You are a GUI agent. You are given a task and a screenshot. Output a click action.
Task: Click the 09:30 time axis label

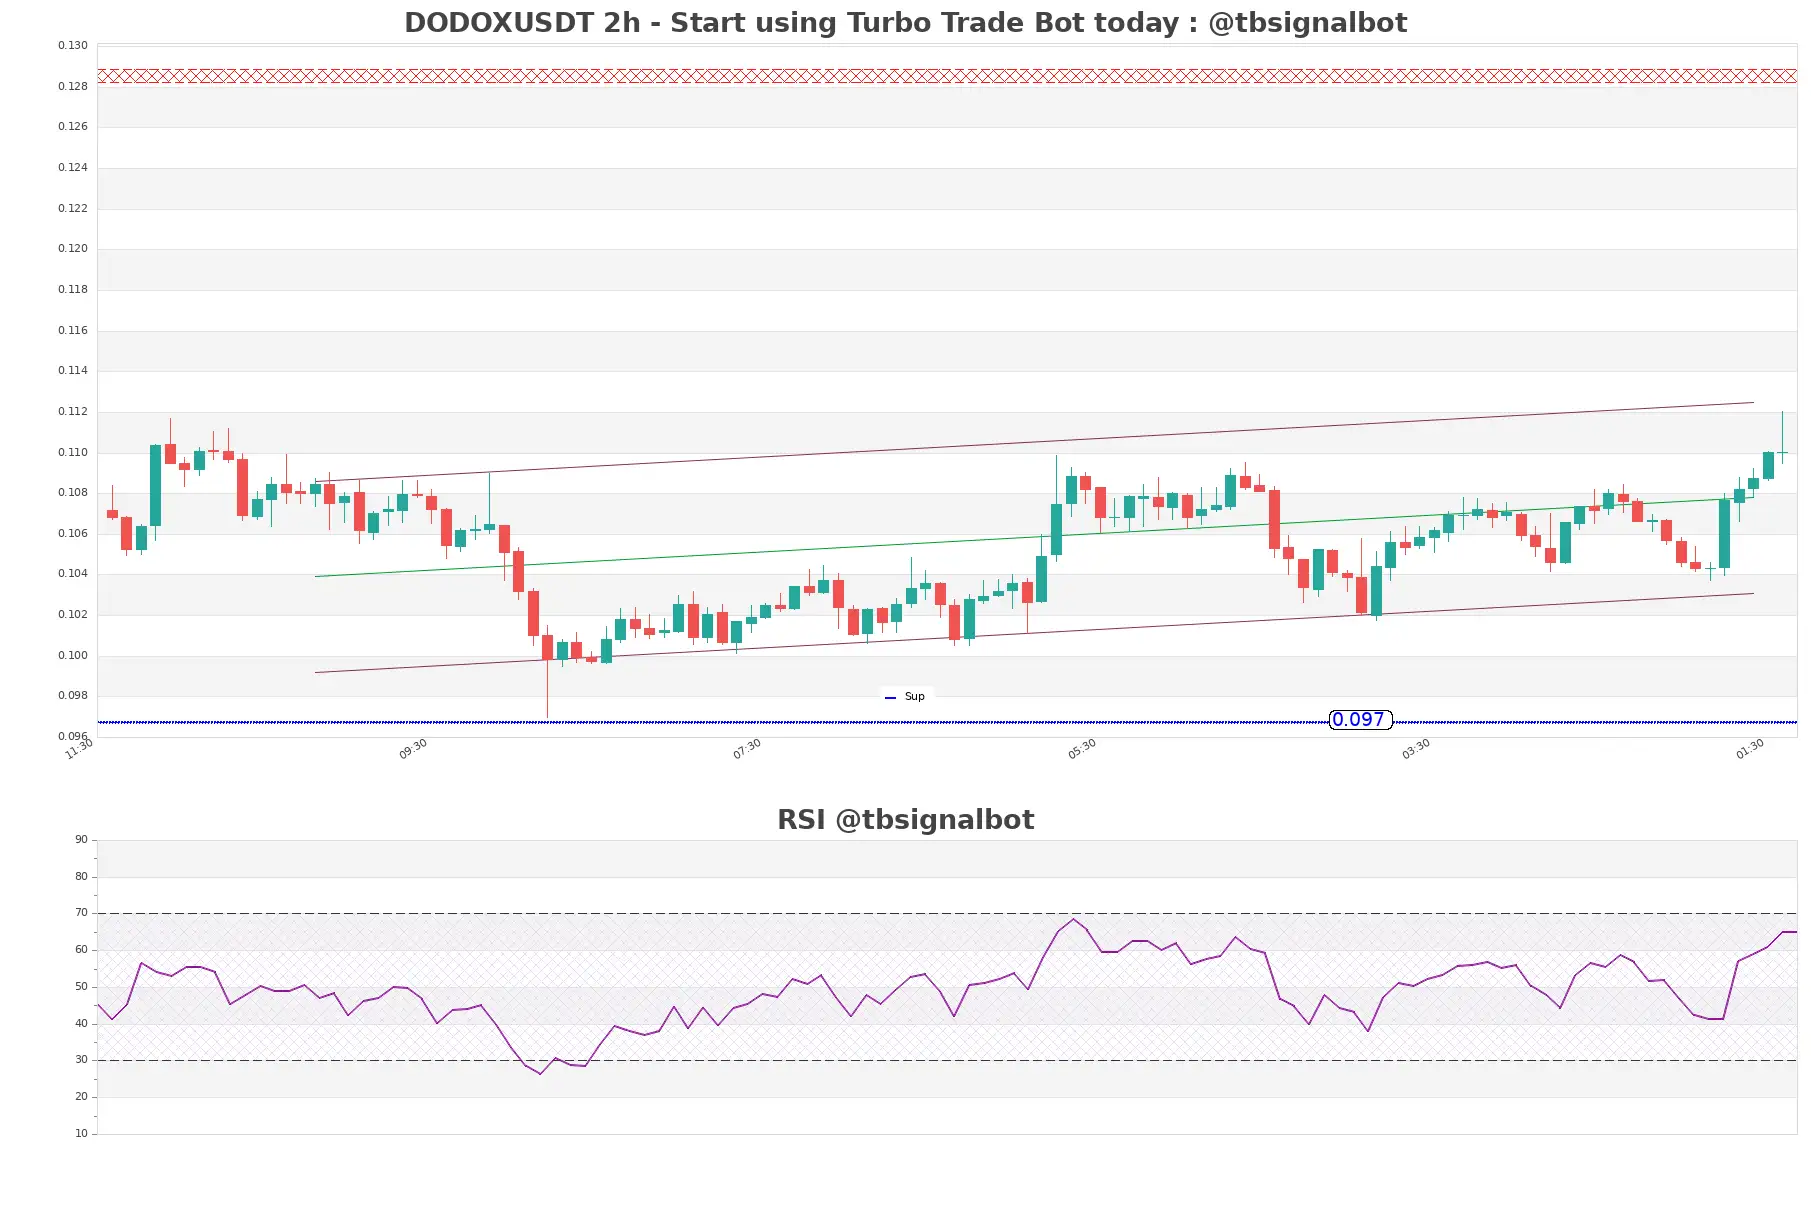pos(412,750)
